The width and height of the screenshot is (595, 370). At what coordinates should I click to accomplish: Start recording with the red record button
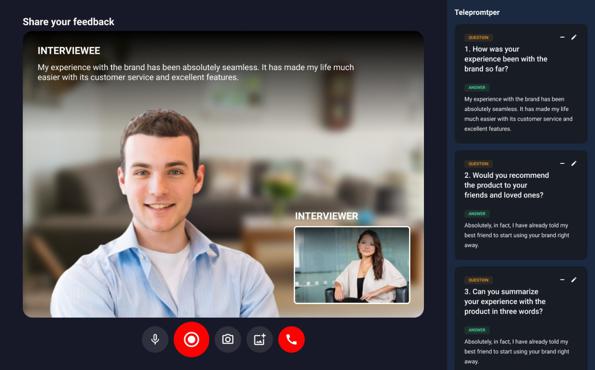(191, 339)
